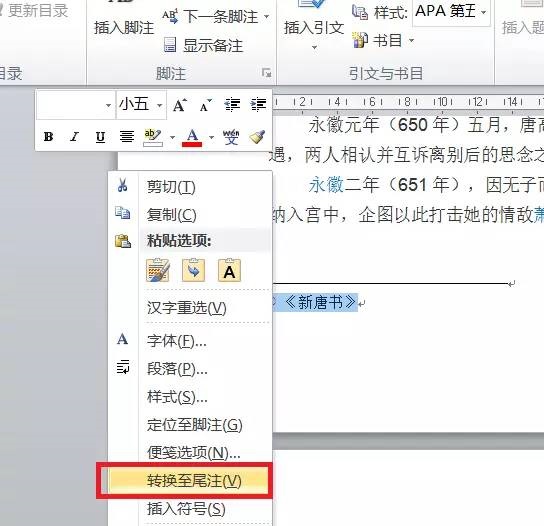544x526 pixels.
Task: Click the Shrink Font icon
Action: click(x=206, y=105)
